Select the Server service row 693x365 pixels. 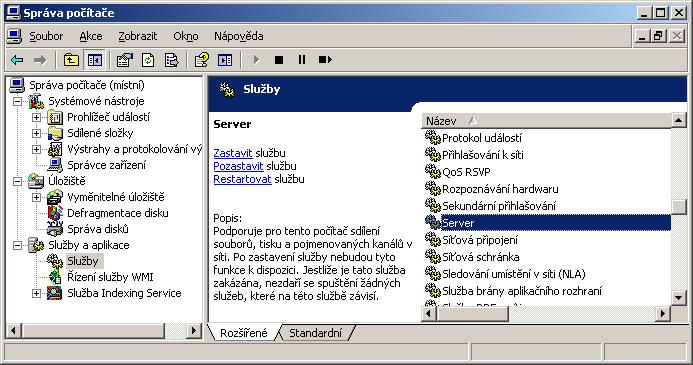tap(547, 223)
